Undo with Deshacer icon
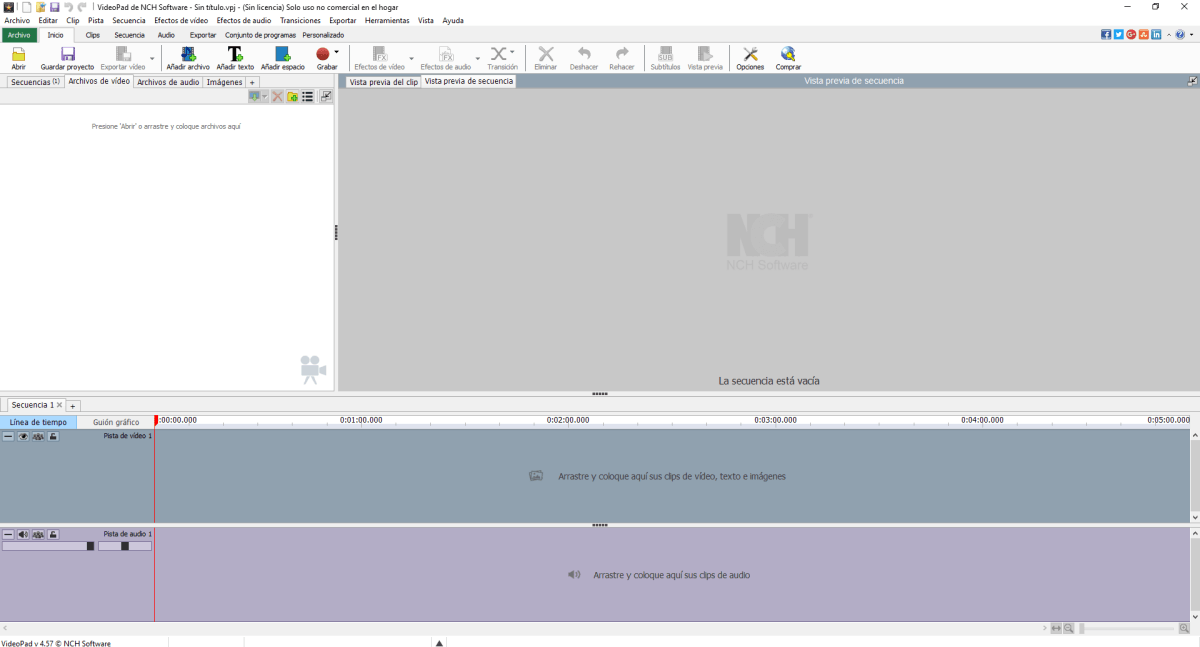This screenshot has height=647, width=1200. coord(584,54)
